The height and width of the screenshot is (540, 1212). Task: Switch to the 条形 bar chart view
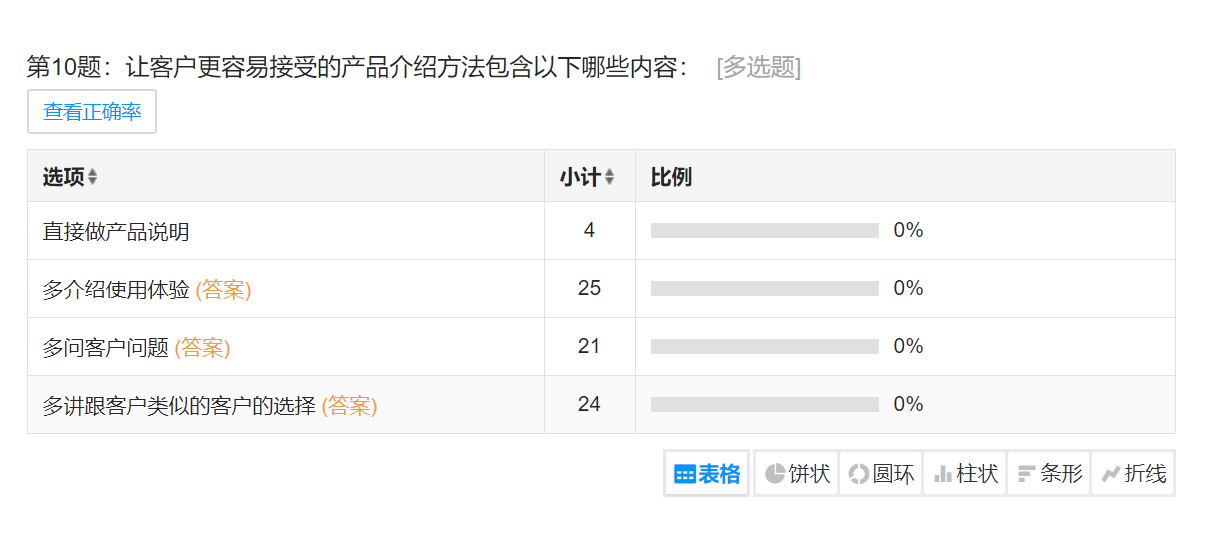tap(1049, 473)
